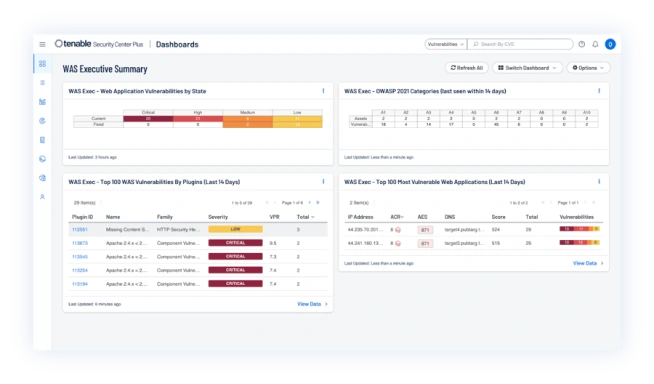This screenshot has width=654, height=384.
Task: Click the Refresh All button
Action: point(467,68)
